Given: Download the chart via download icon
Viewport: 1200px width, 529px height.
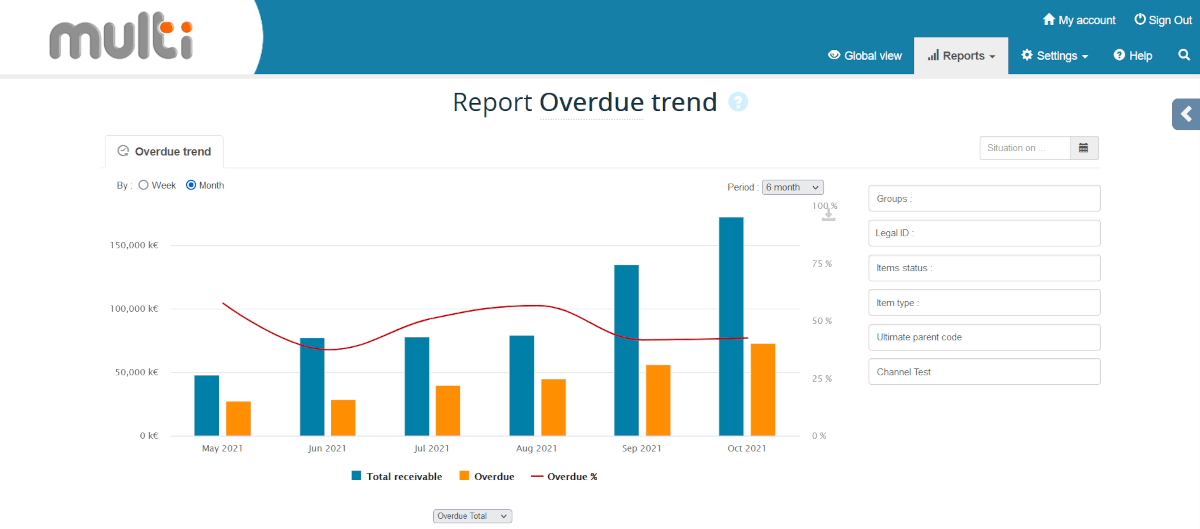Looking at the screenshot, I should click(828, 213).
